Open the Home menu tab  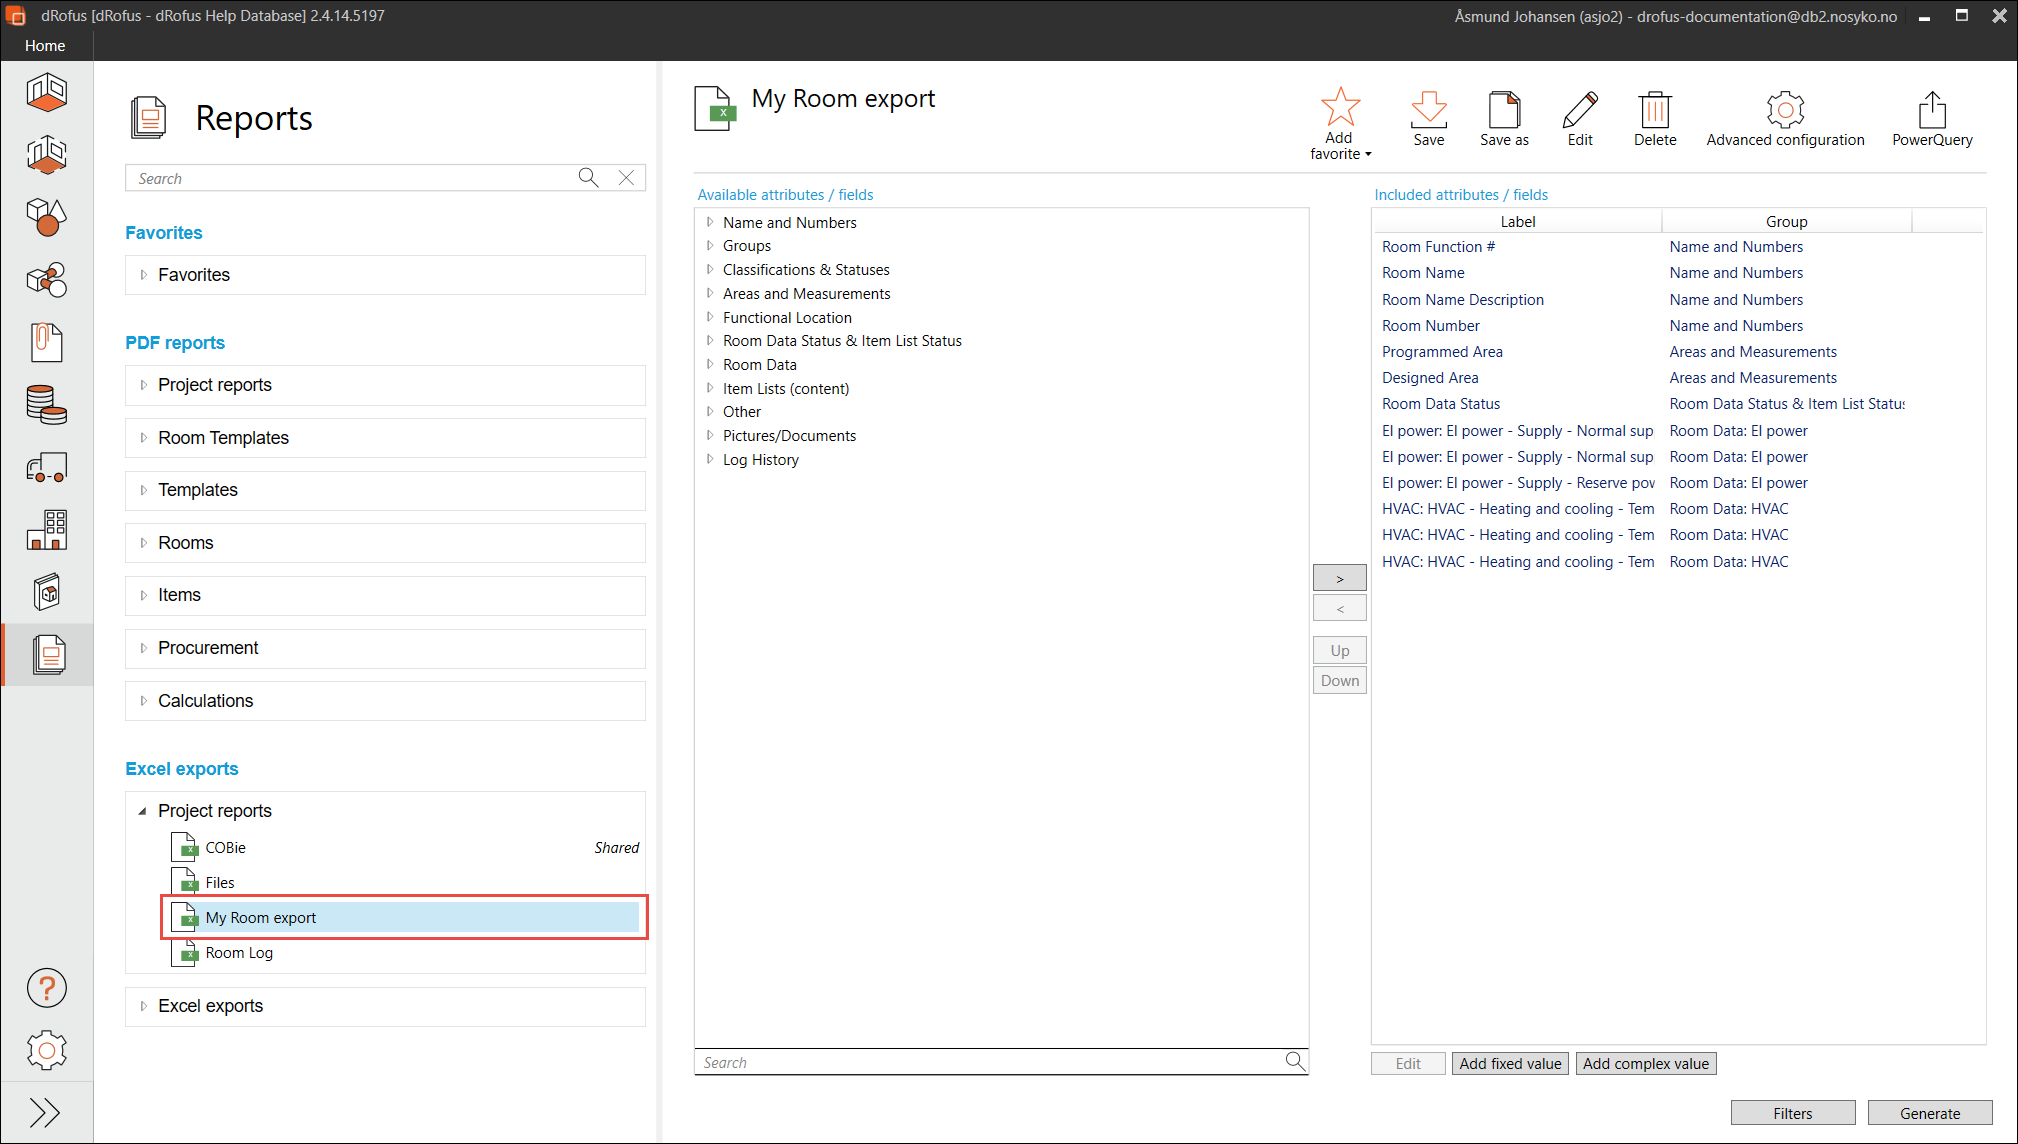tap(45, 46)
